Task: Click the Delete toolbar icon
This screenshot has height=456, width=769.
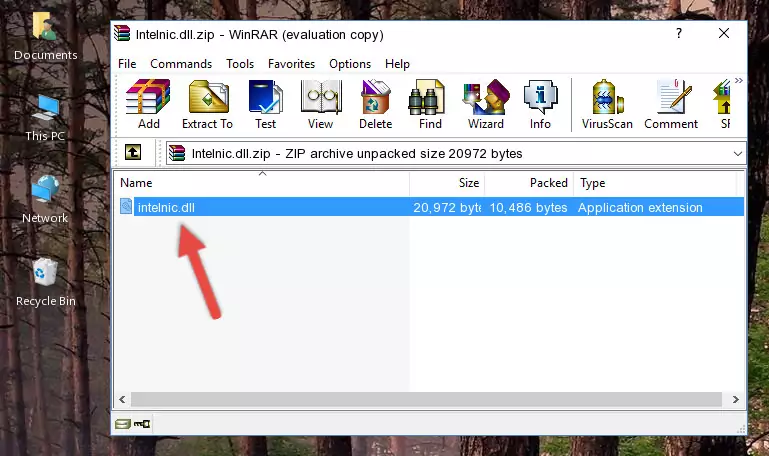Action: tap(376, 104)
